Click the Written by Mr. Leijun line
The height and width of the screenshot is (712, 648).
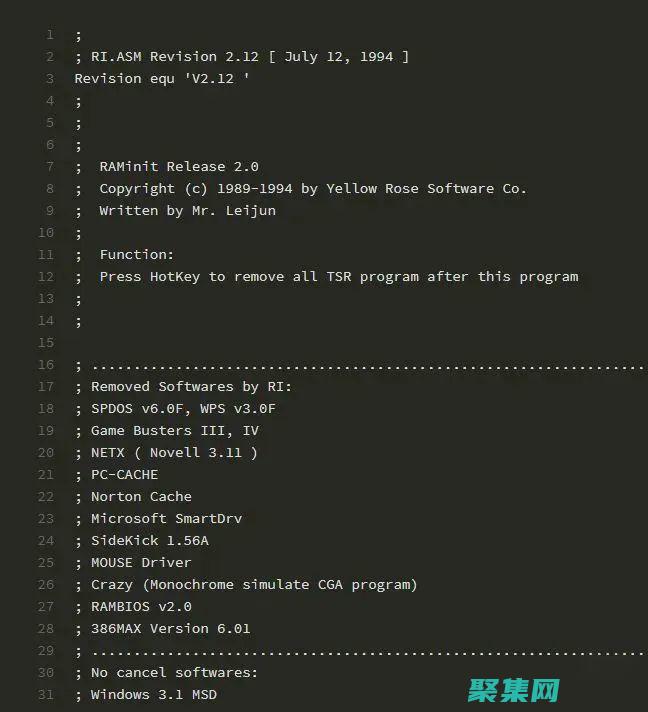pyautogui.click(x=187, y=210)
